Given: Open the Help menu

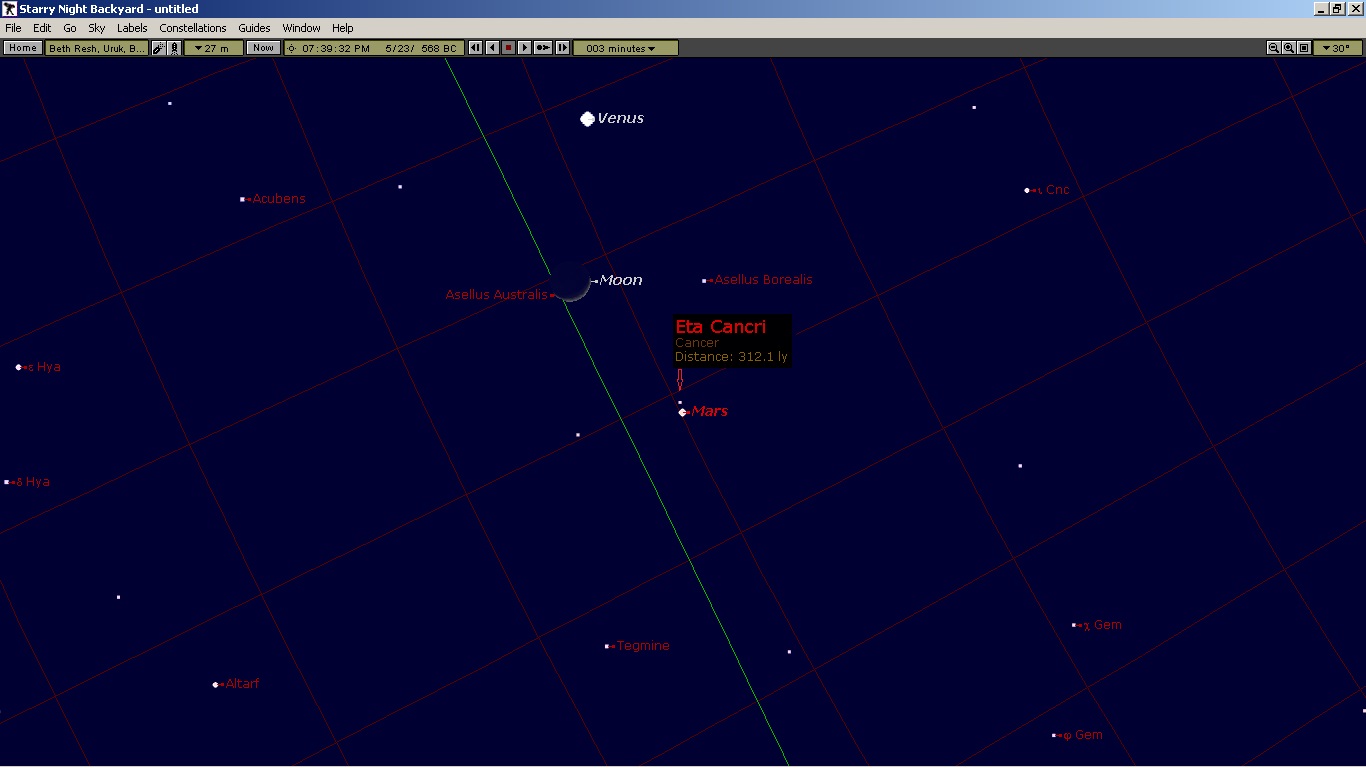Looking at the screenshot, I should pyautogui.click(x=343, y=28).
